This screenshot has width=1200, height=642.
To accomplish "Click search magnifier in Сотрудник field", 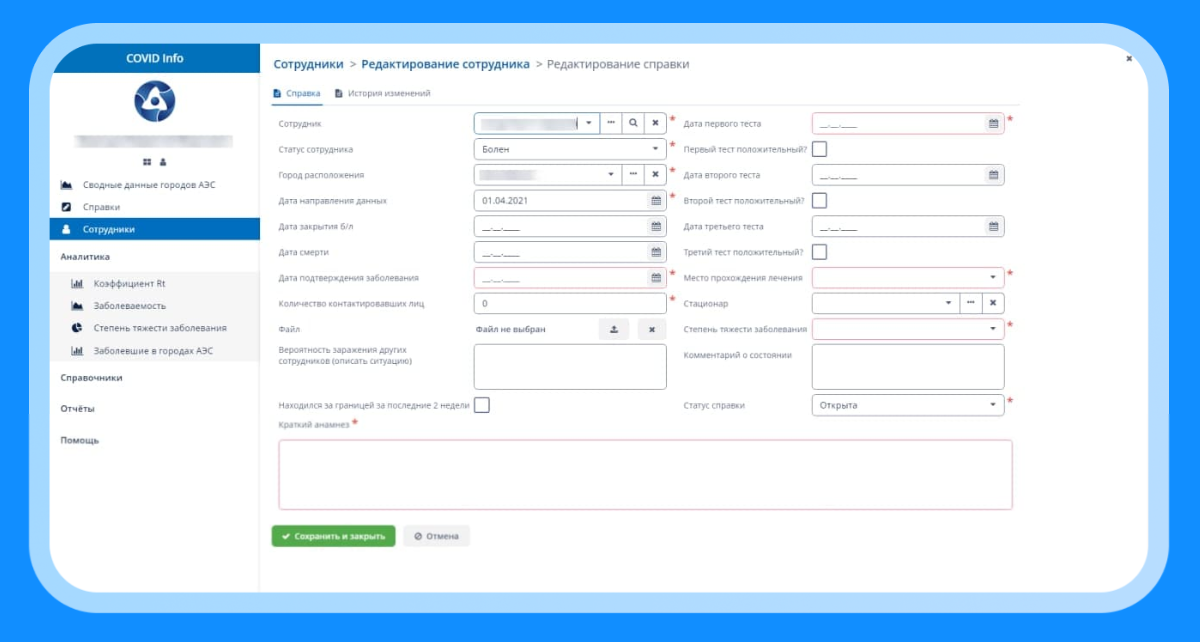I will coord(633,123).
